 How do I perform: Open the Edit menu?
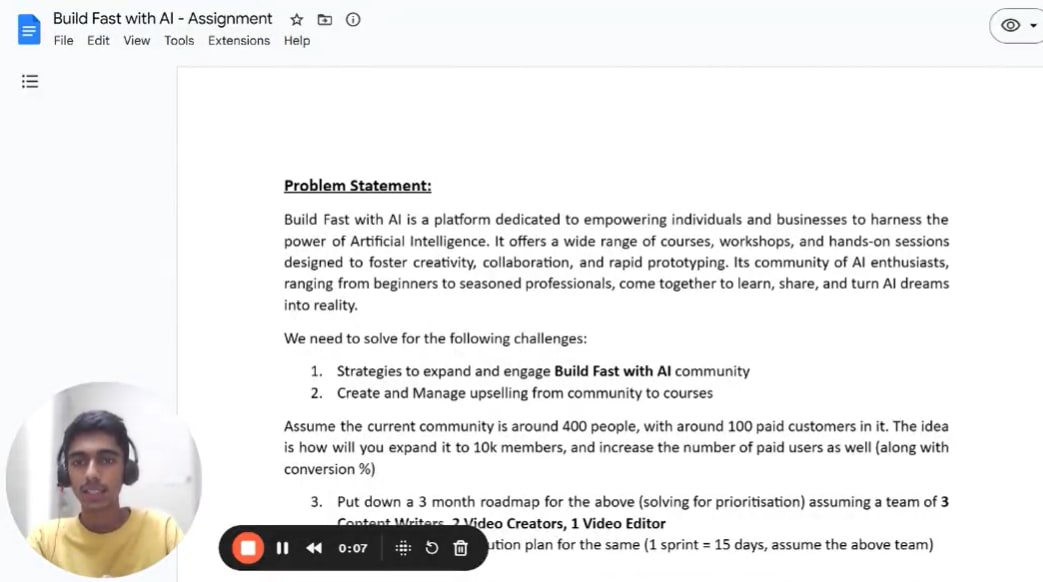point(98,41)
